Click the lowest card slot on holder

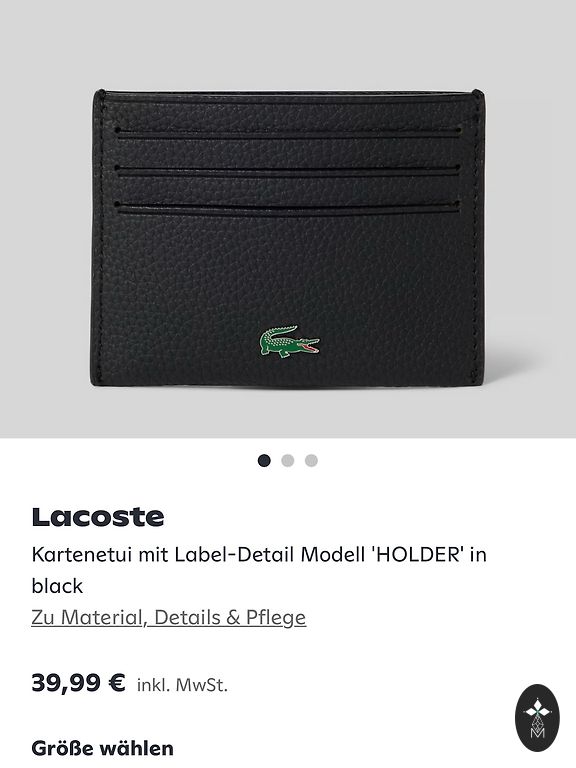click(288, 208)
